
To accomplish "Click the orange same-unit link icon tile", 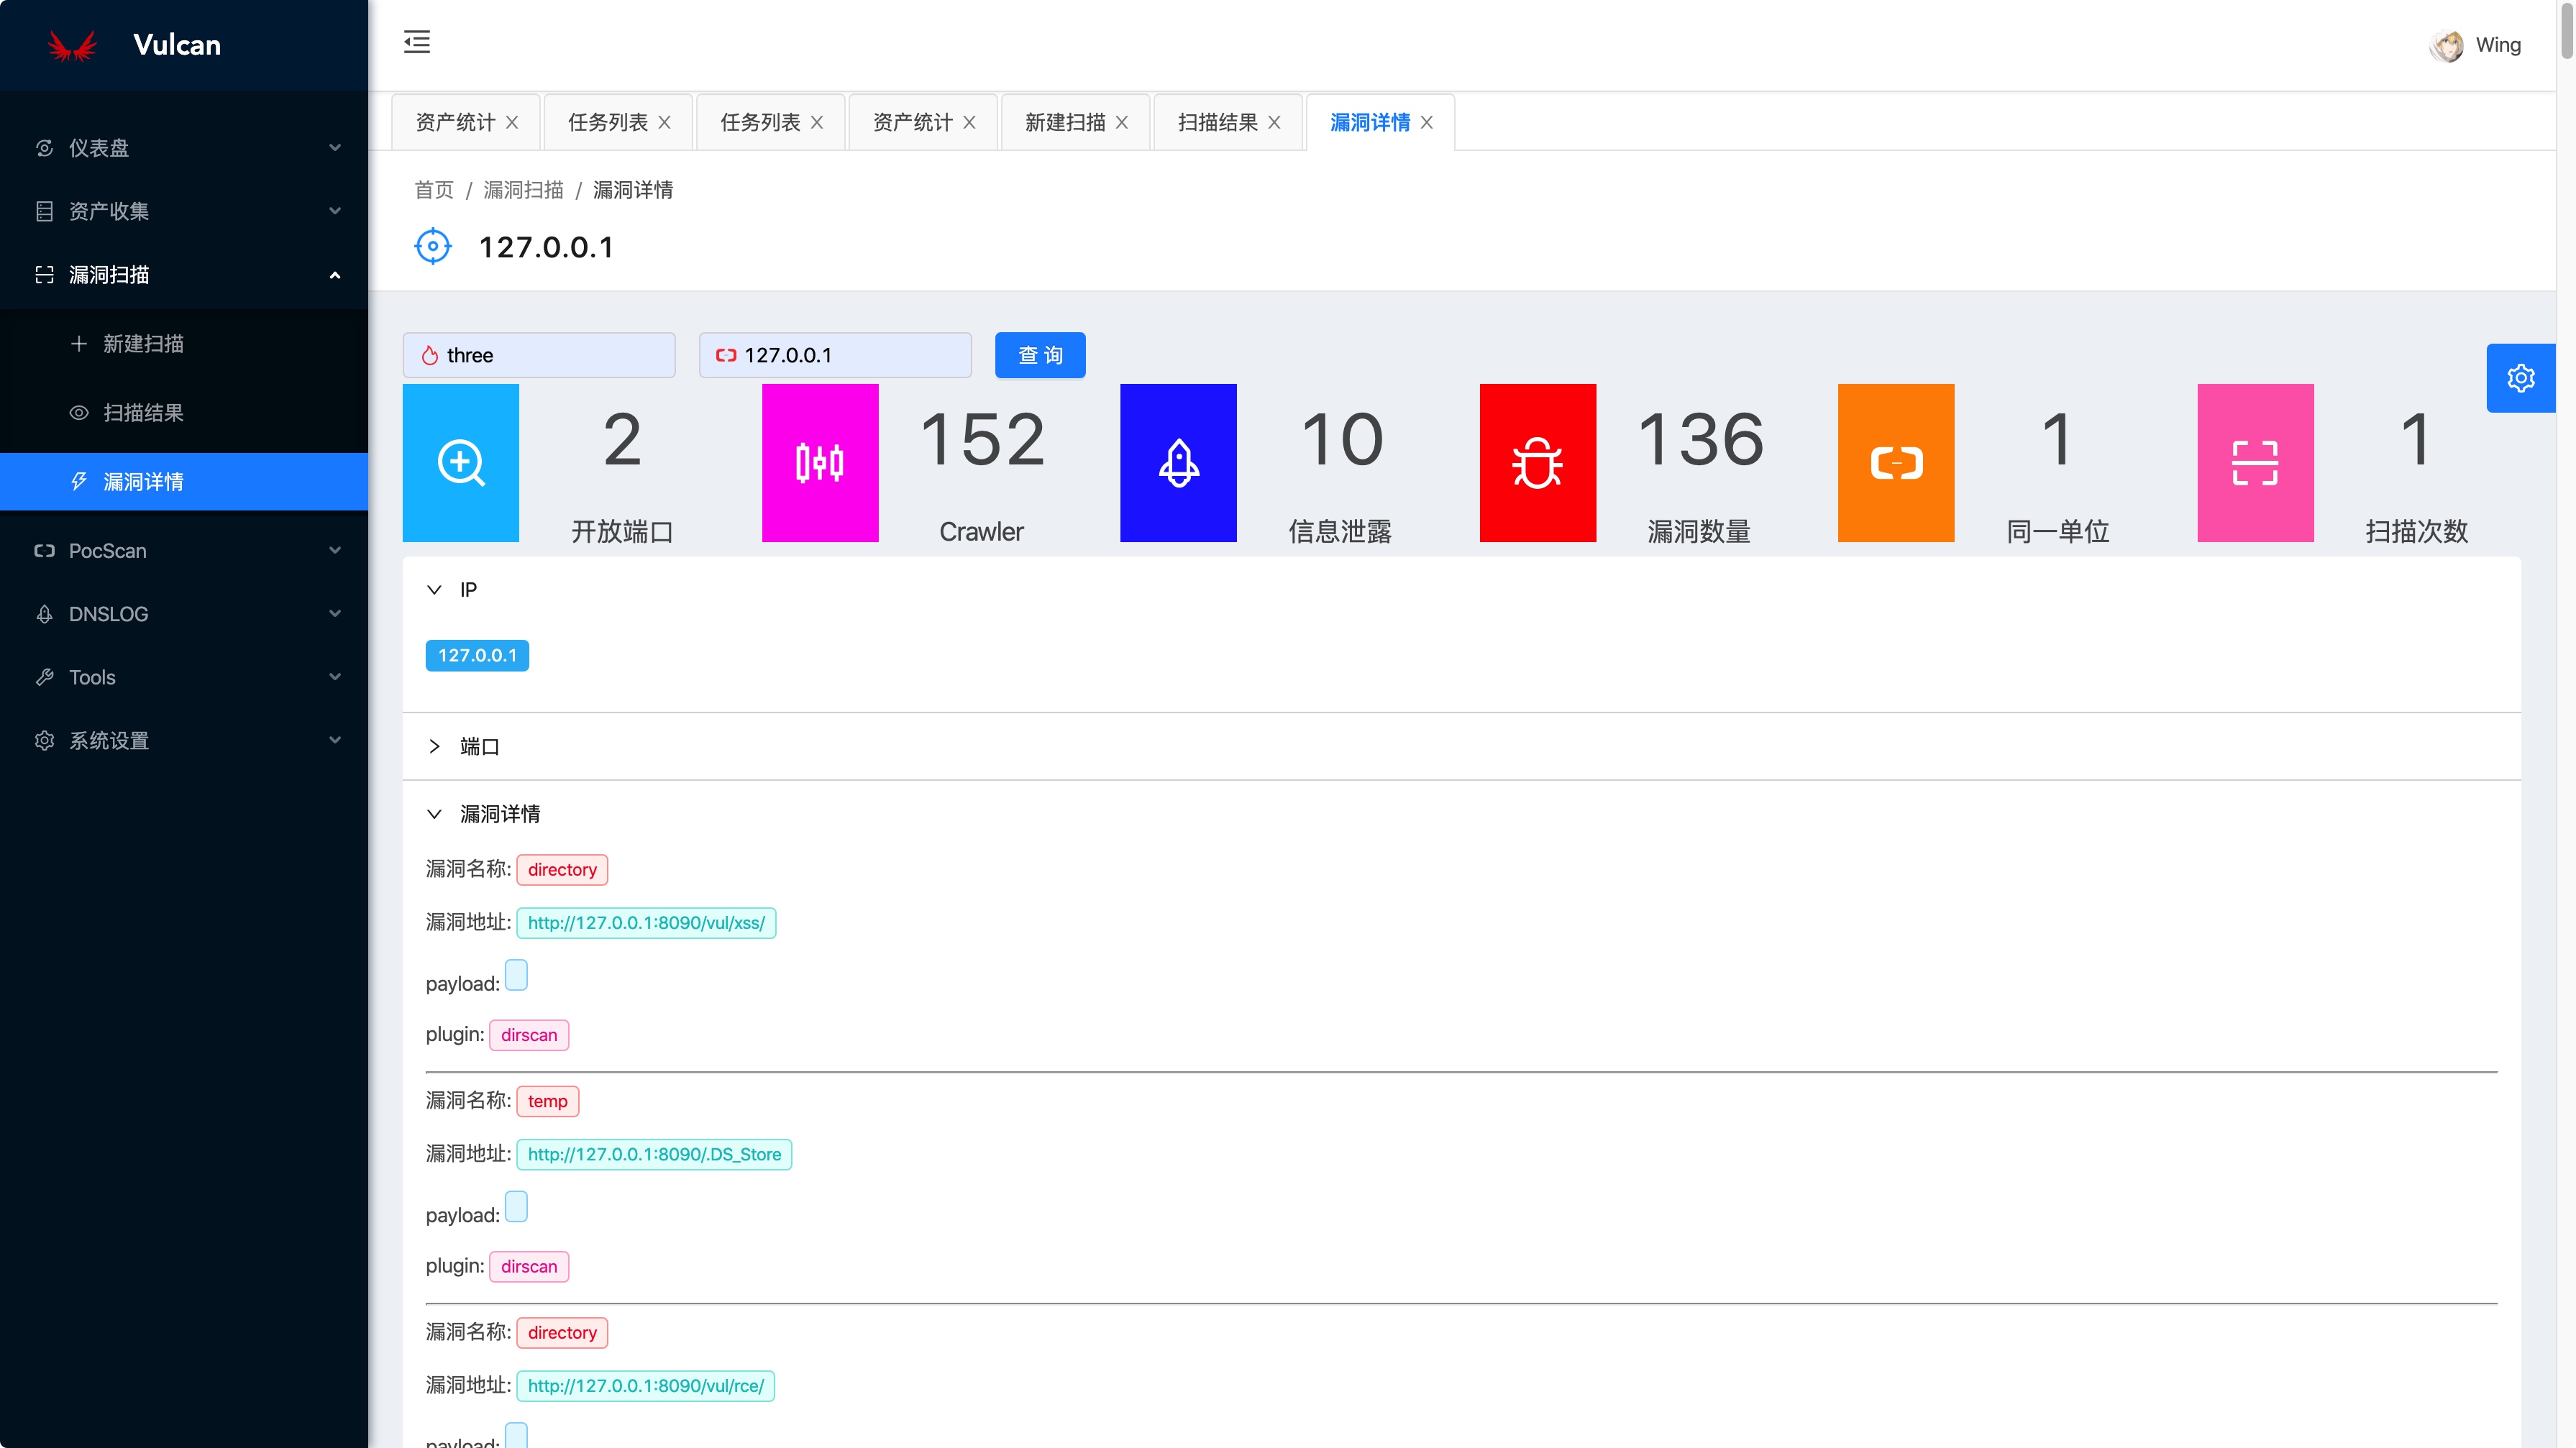I will click(1895, 463).
